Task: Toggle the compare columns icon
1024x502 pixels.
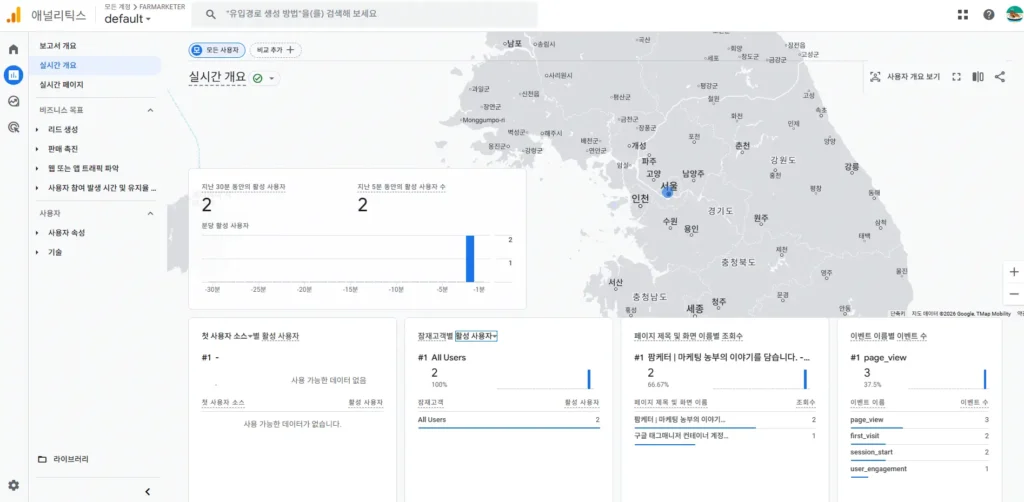Action: pyautogui.click(x=978, y=77)
